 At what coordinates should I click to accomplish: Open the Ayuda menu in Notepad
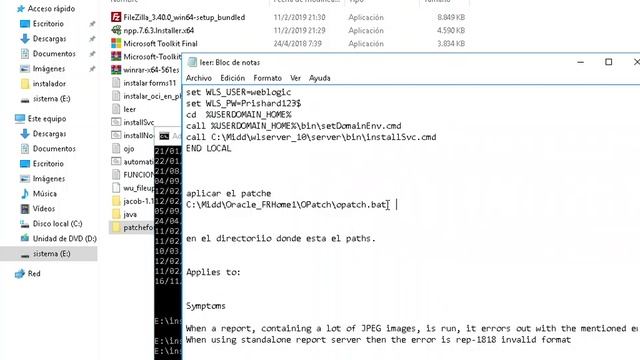pos(320,78)
